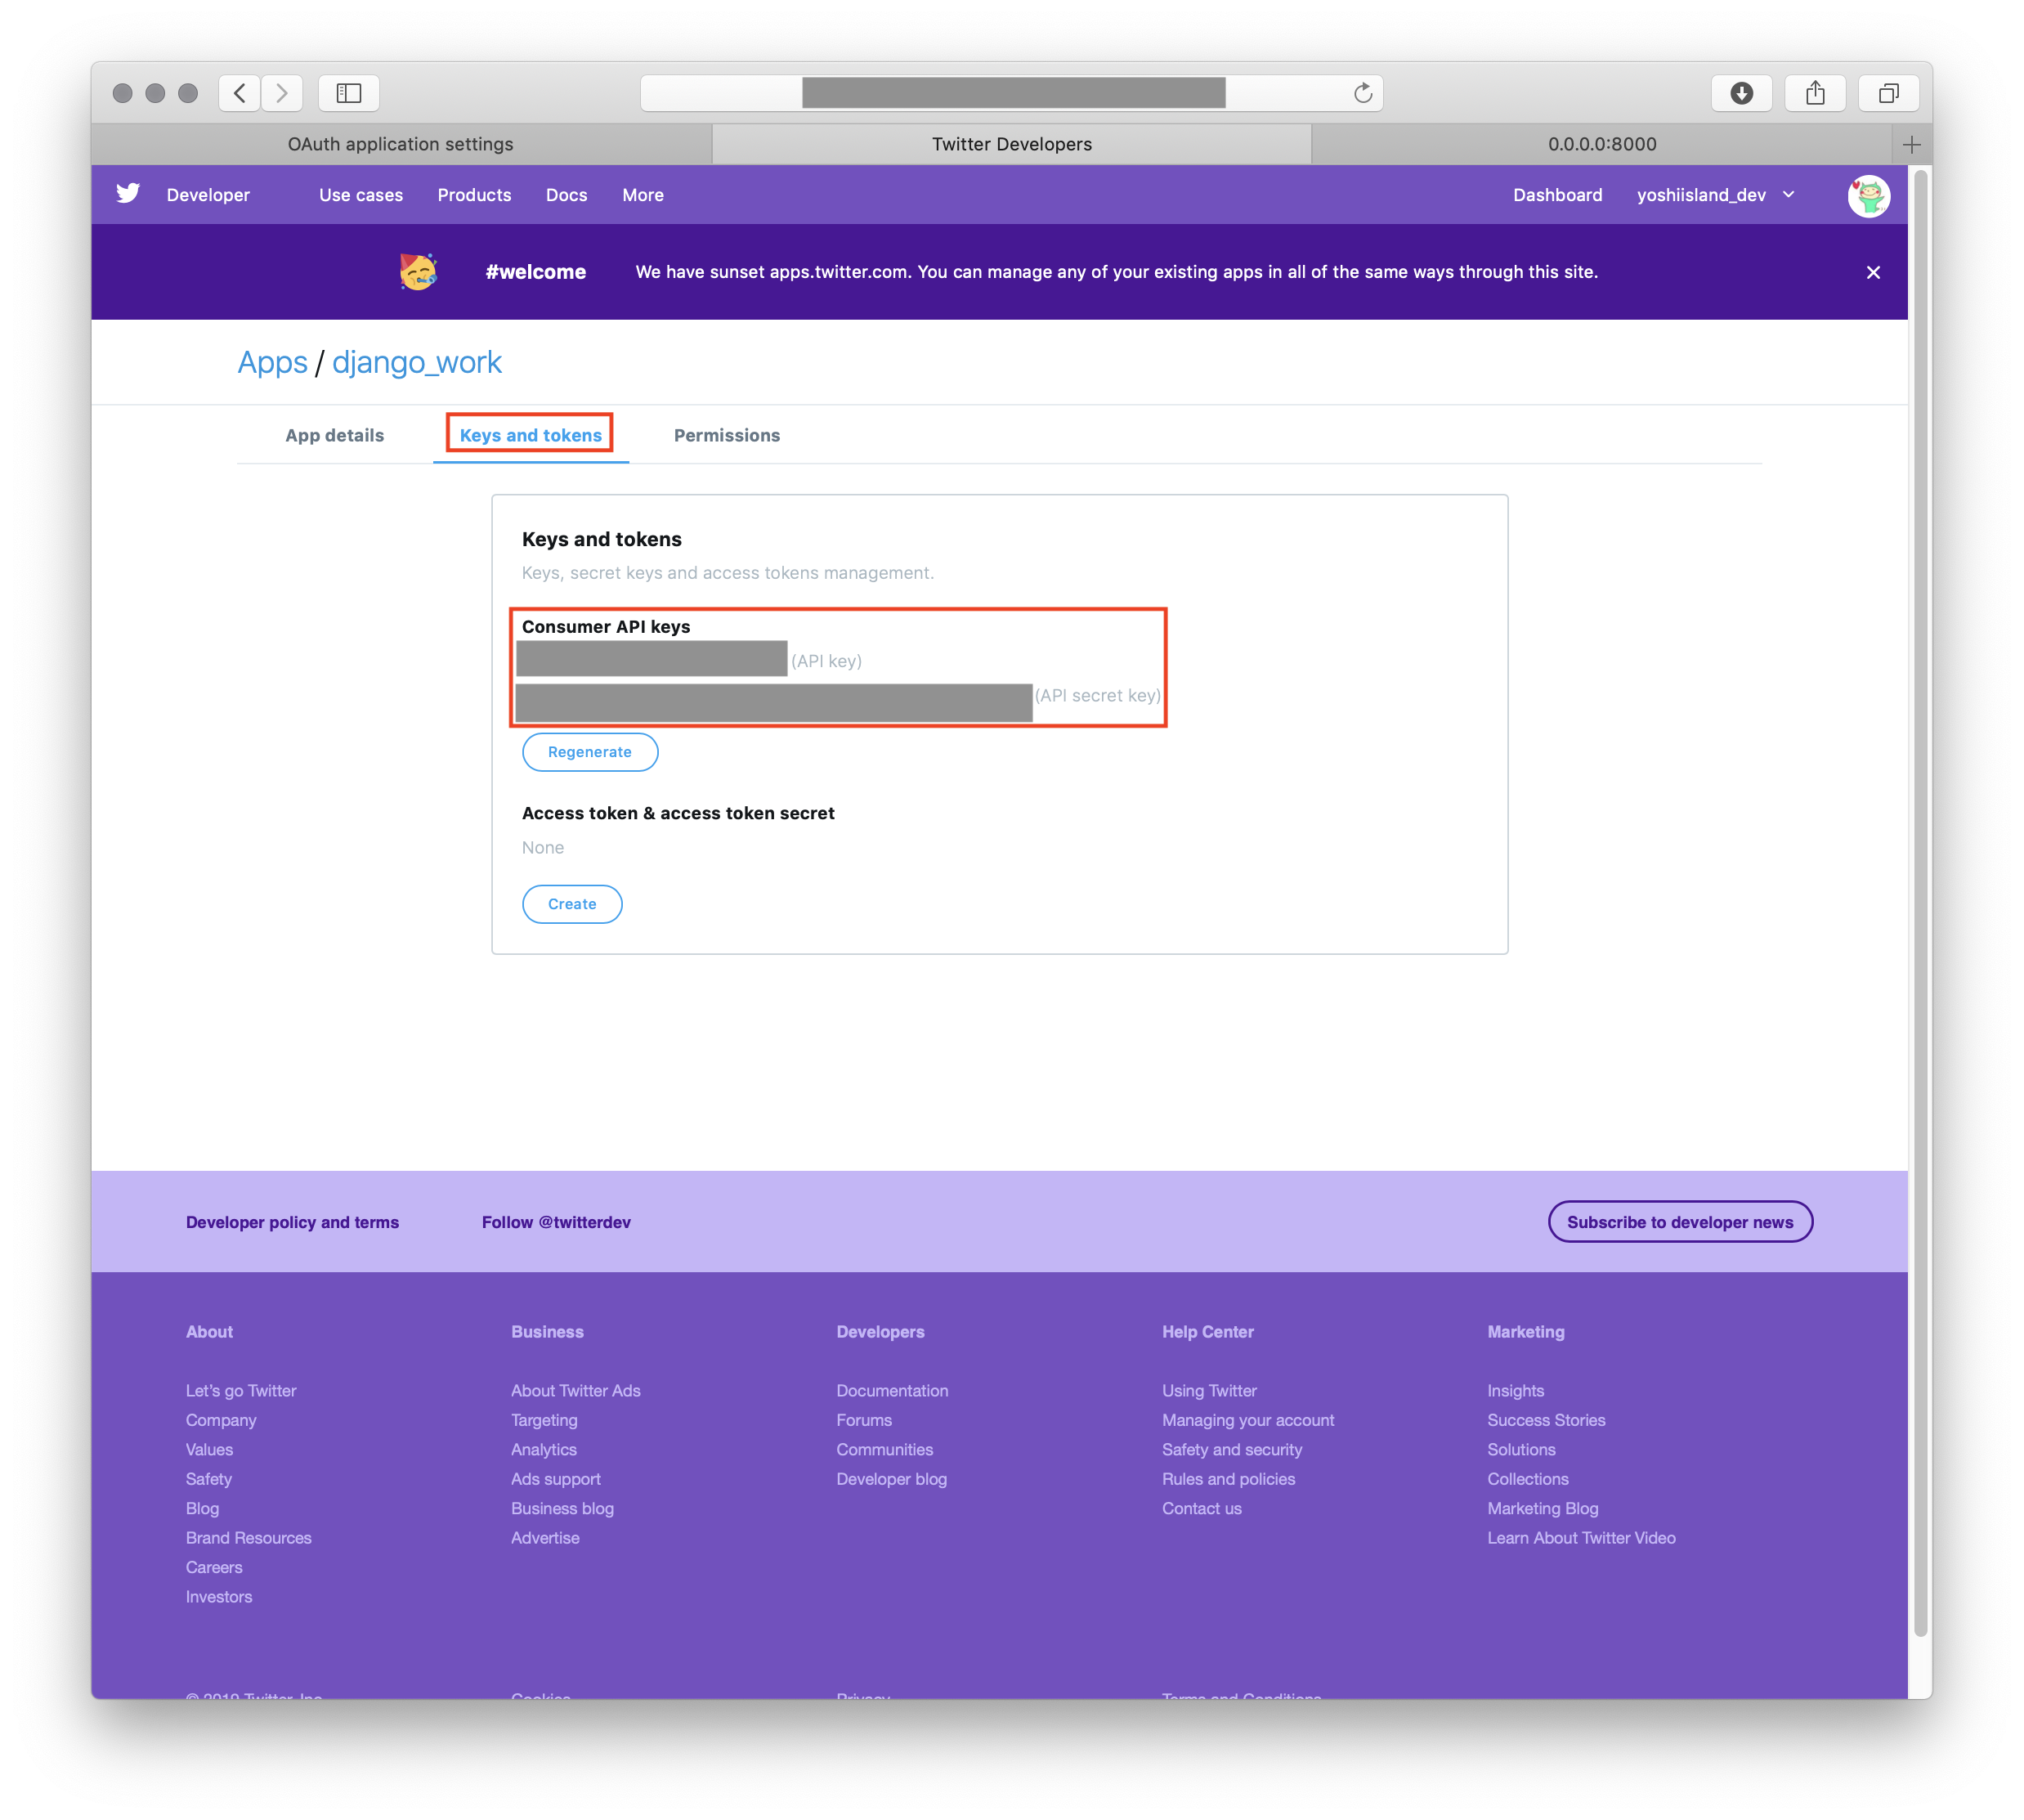
Task: Open the Use cases menu
Action: (361, 195)
